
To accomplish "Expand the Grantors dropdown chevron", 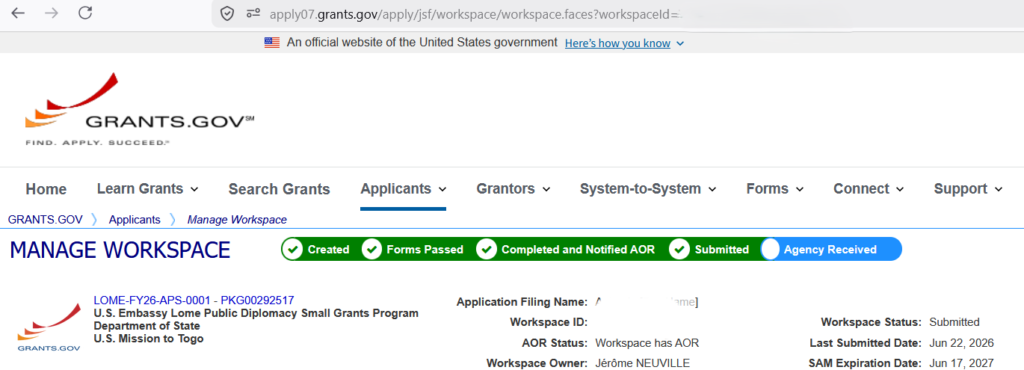I will tap(546, 189).
